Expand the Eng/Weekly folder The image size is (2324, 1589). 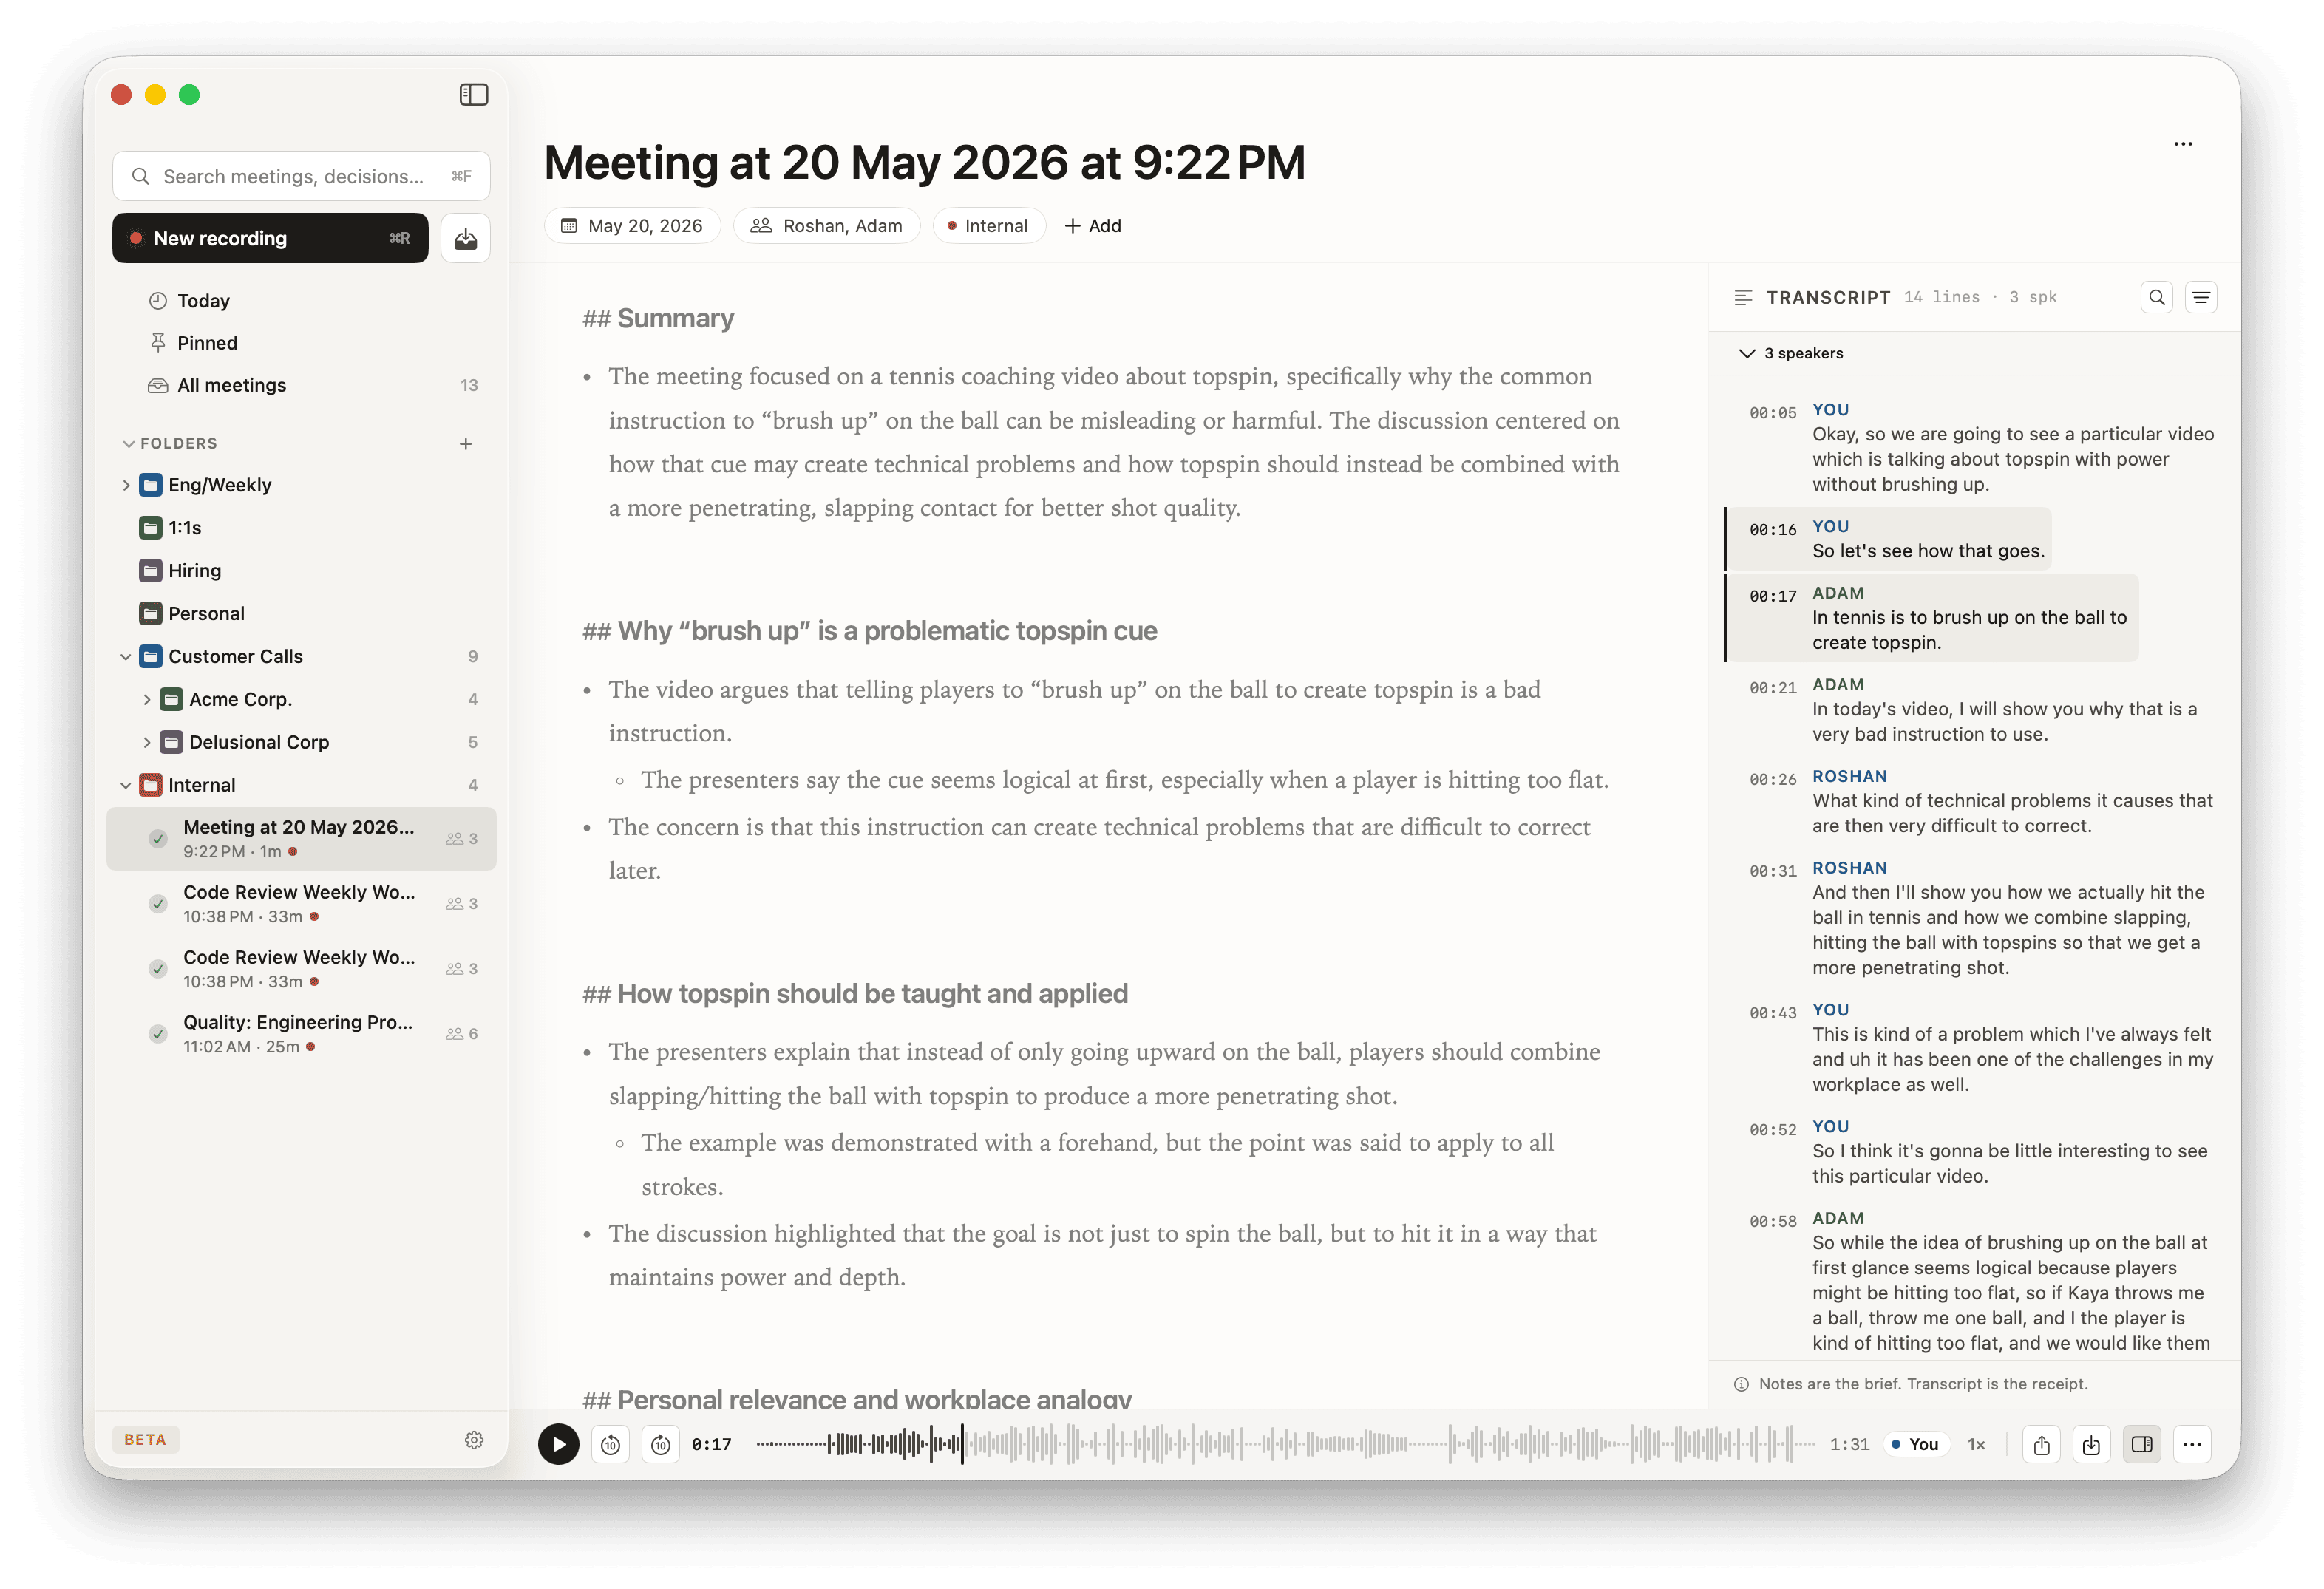(x=126, y=485)
